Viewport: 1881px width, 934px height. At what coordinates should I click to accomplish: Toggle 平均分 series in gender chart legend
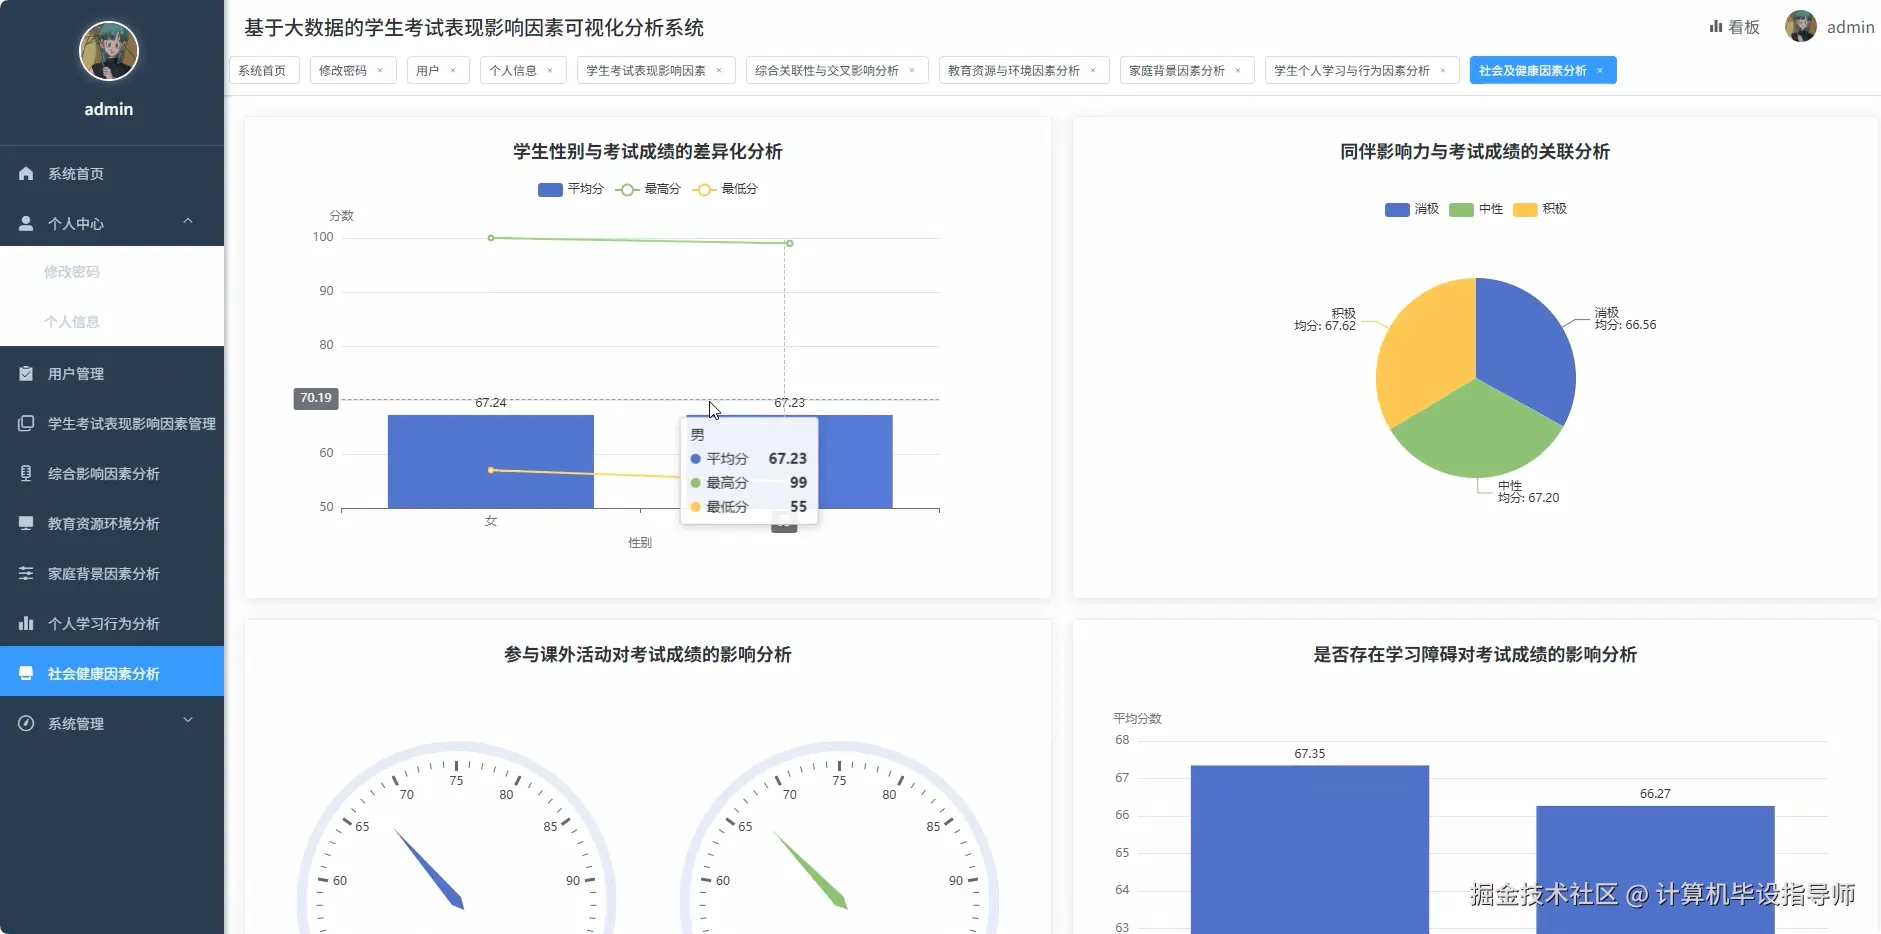click(x=571, y=189)
